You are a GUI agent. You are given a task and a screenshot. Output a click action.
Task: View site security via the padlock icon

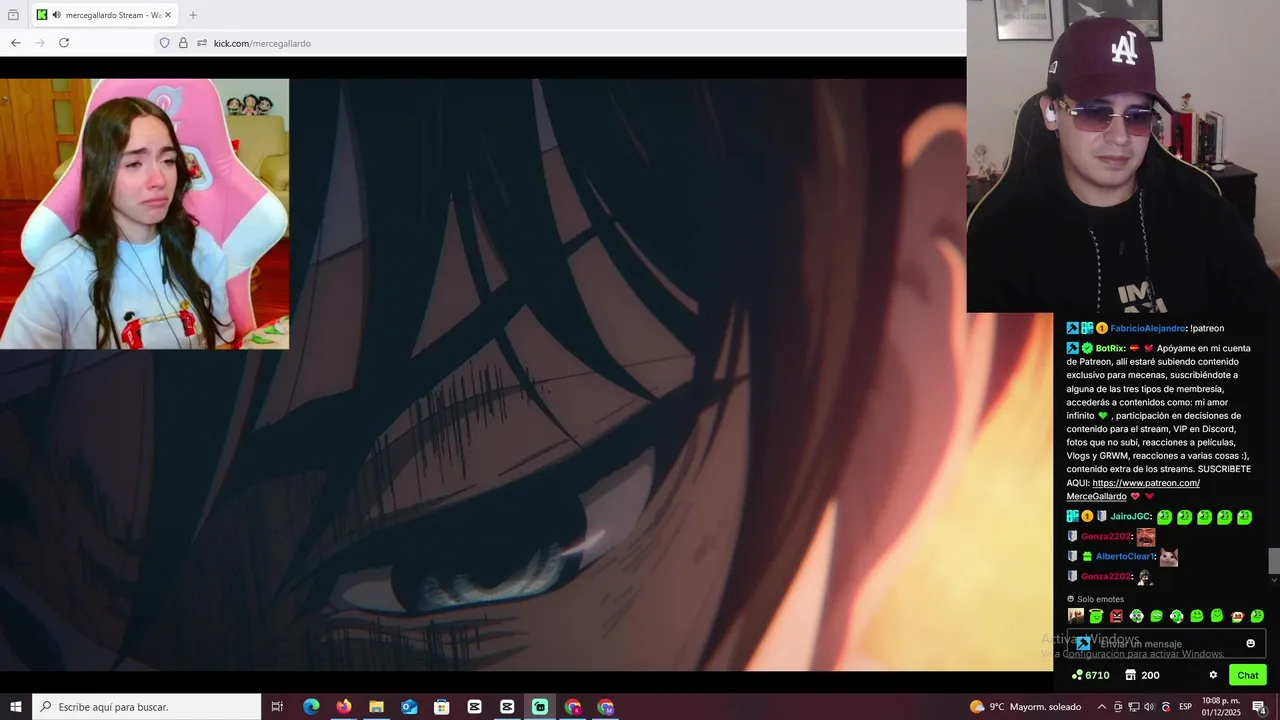click(183, 43)
